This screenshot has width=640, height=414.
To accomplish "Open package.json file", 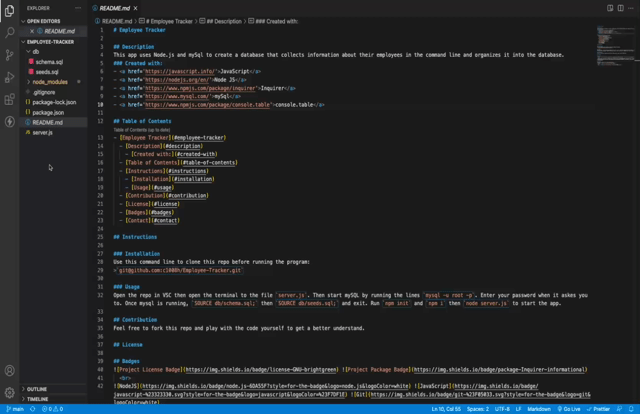I will 48,112.
